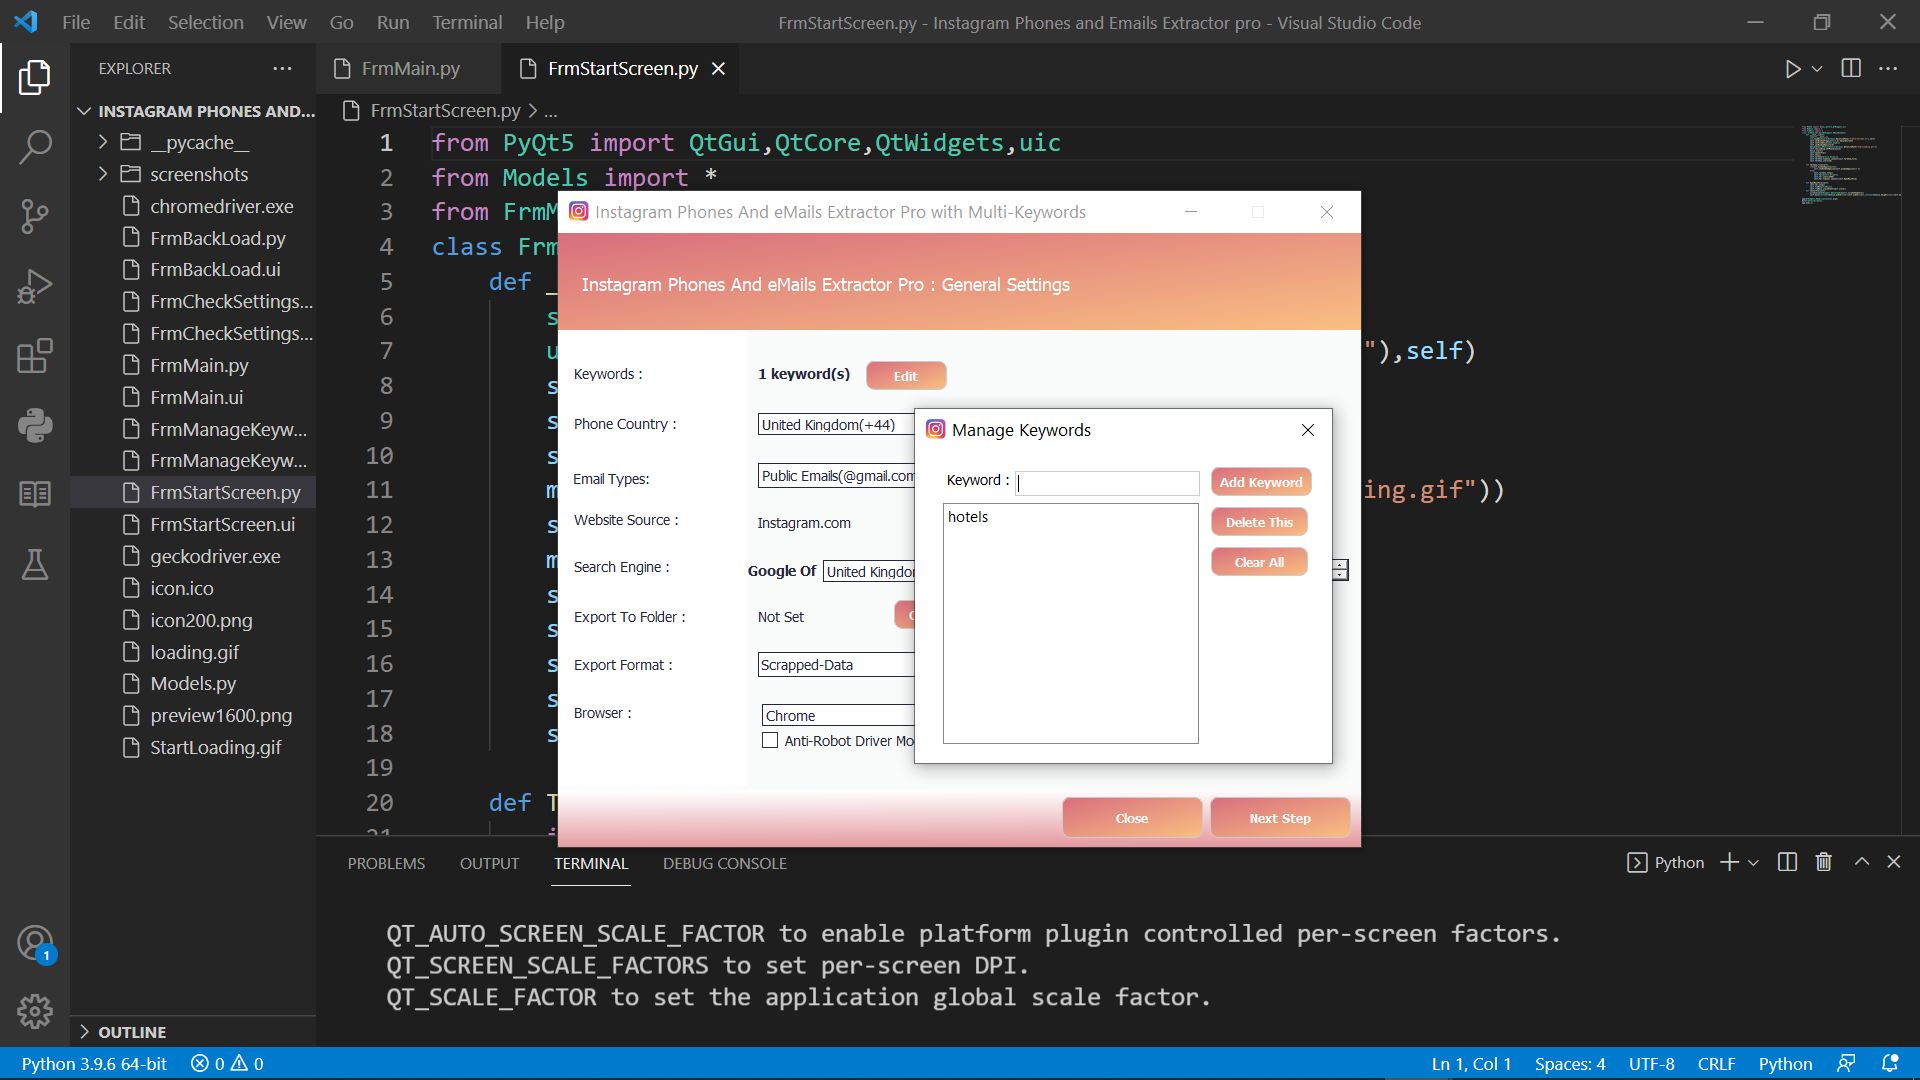The height and width of the screenshot is (1080, 1920).
Task: Open the Accounts menu icon
Action: pyautogui.click(x=34, y=943)
